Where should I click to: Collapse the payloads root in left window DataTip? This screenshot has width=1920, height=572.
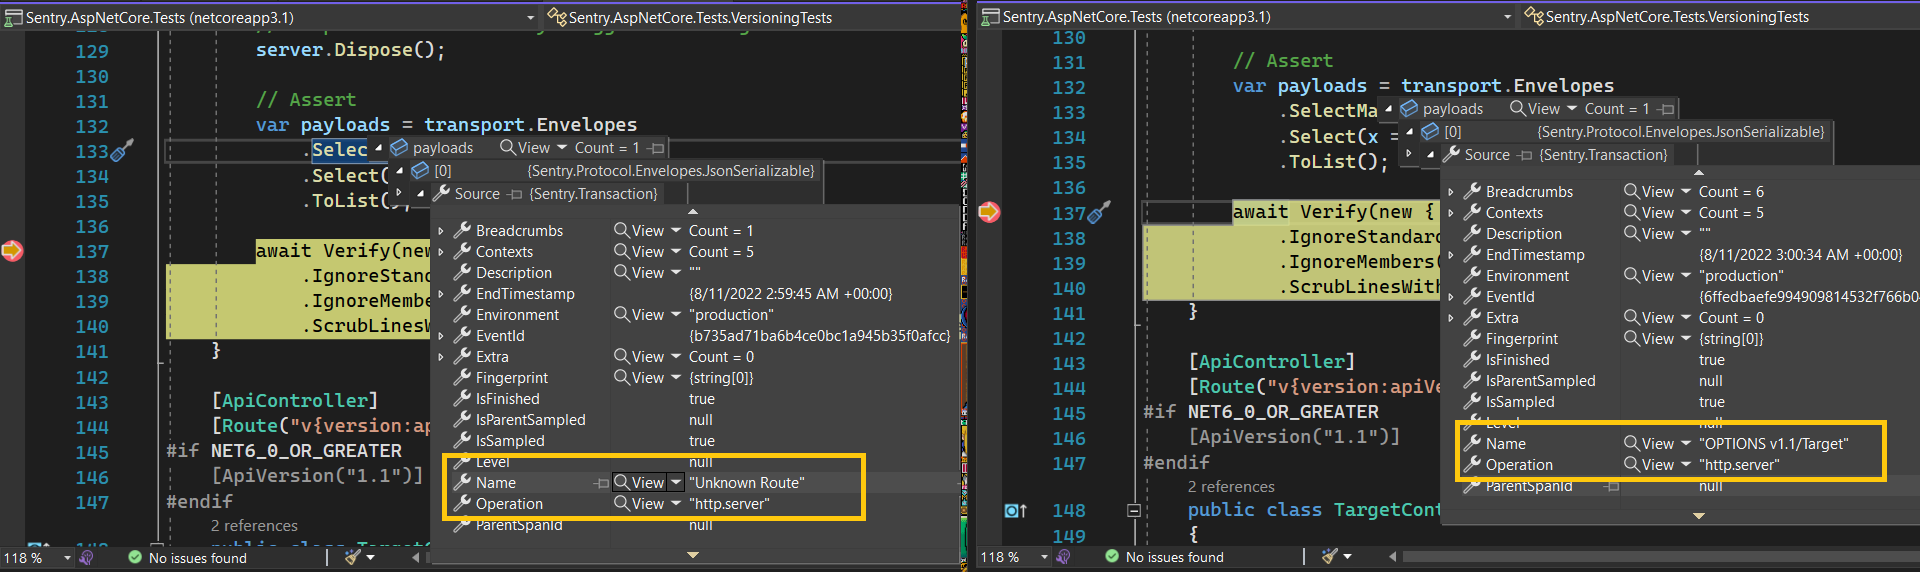coord(379,148)
